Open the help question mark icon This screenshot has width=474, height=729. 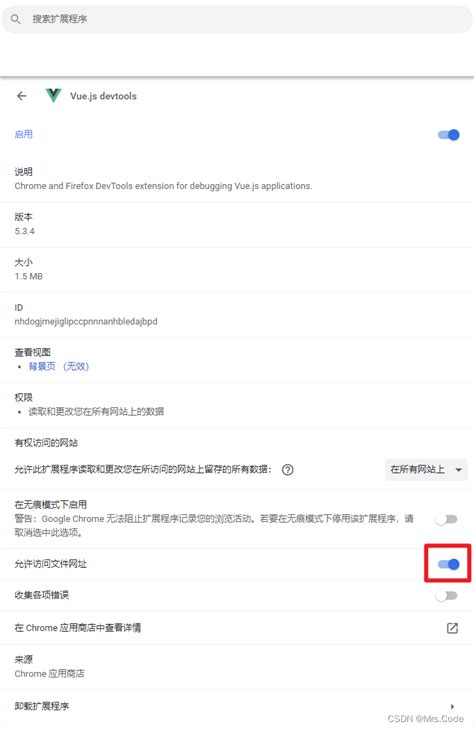[x=288, y=470]
